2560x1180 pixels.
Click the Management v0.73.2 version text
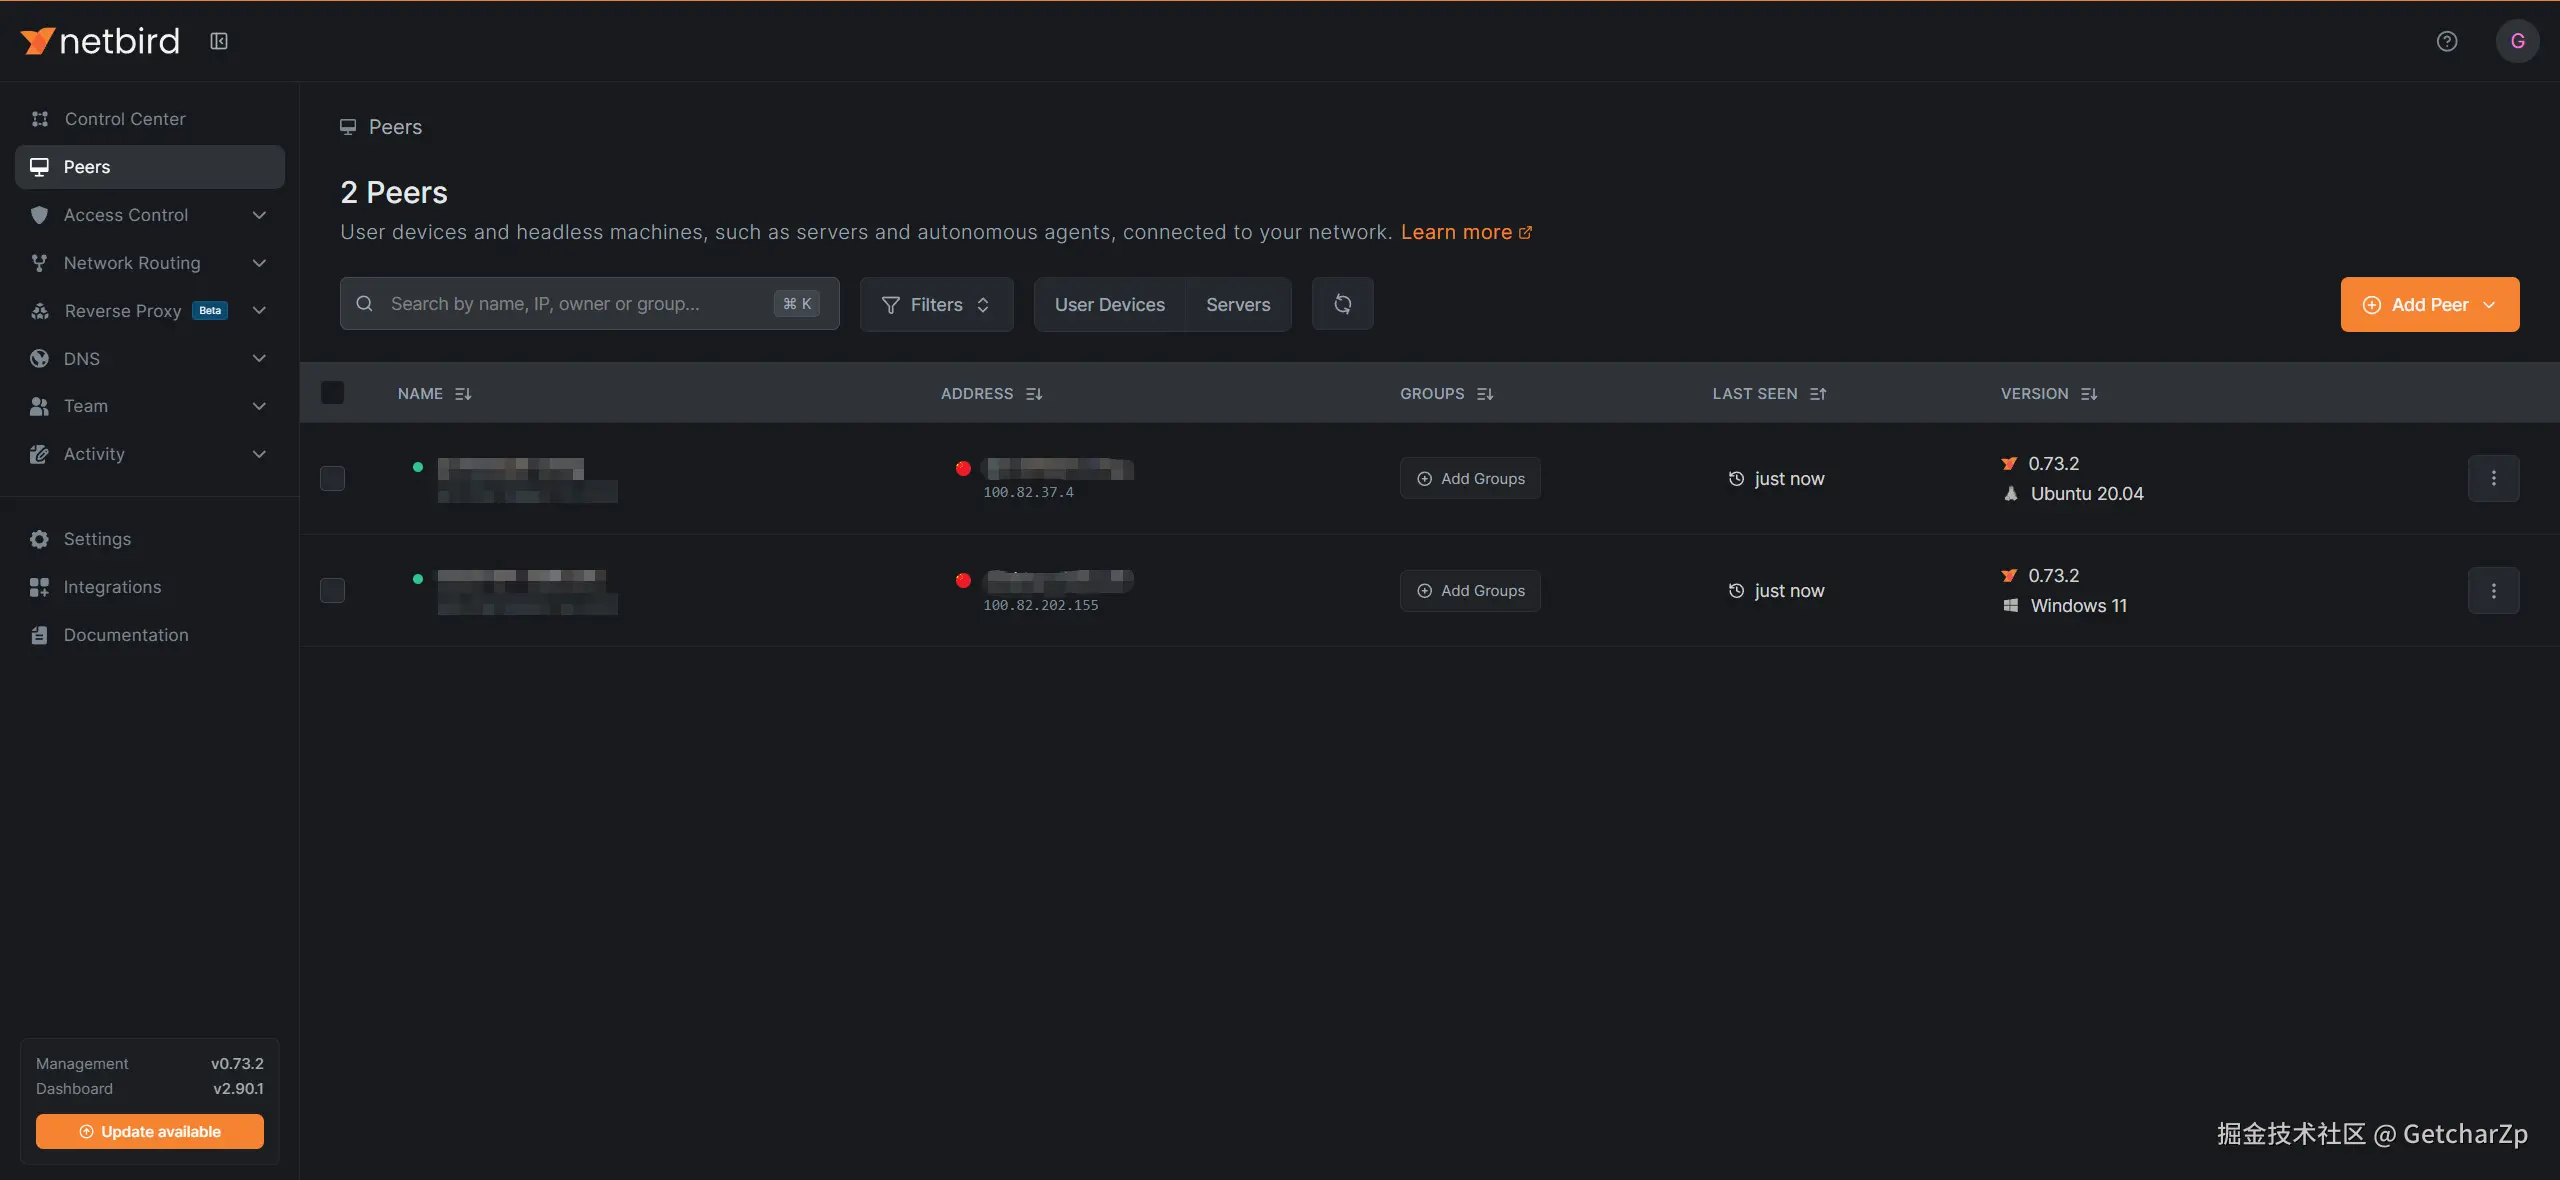[150, 1064]
